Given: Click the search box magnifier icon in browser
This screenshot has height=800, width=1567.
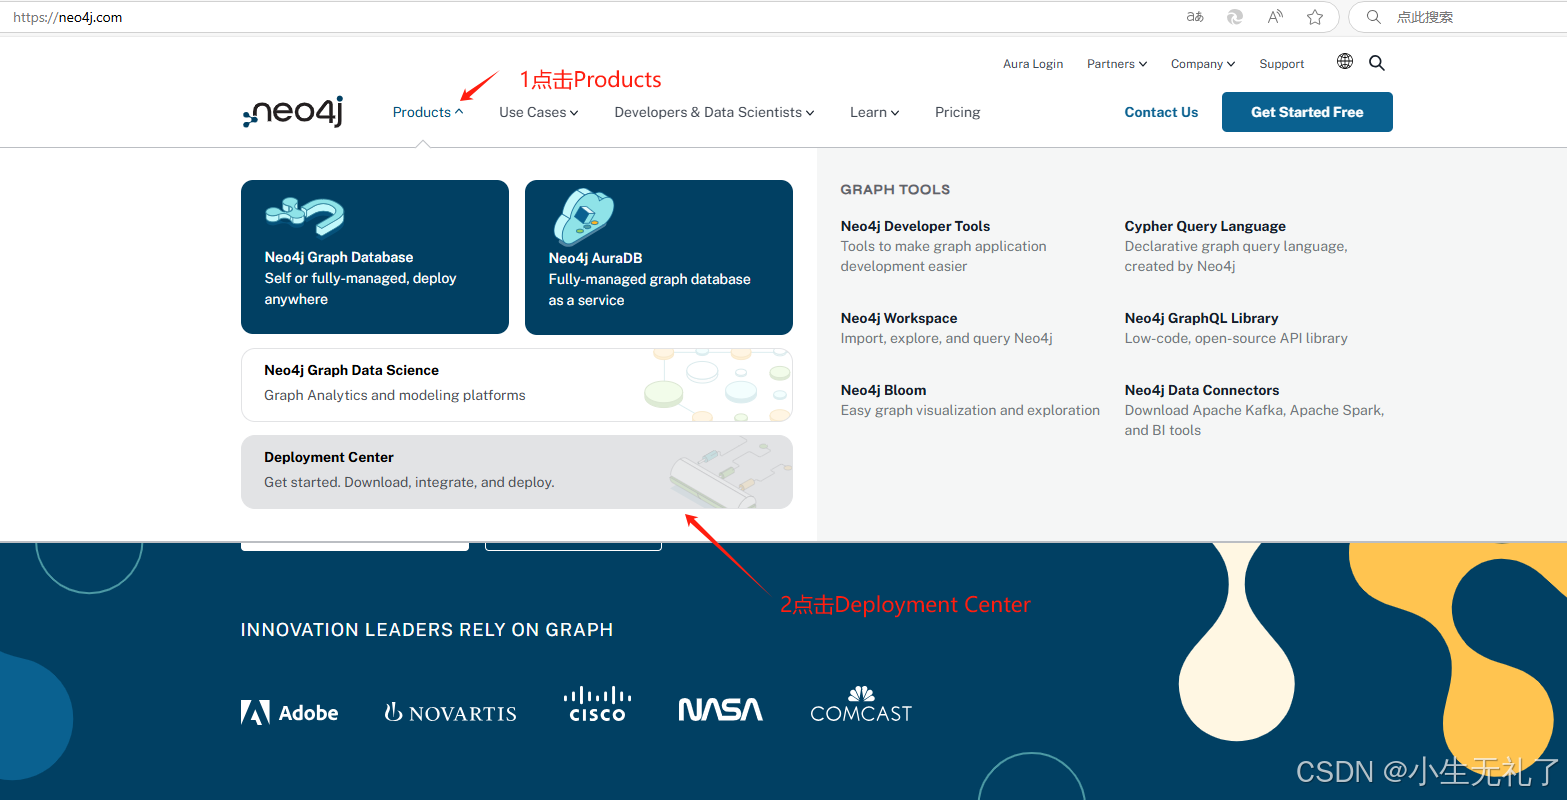Looking at the screenshot, I should click(x=1374, y=17).
